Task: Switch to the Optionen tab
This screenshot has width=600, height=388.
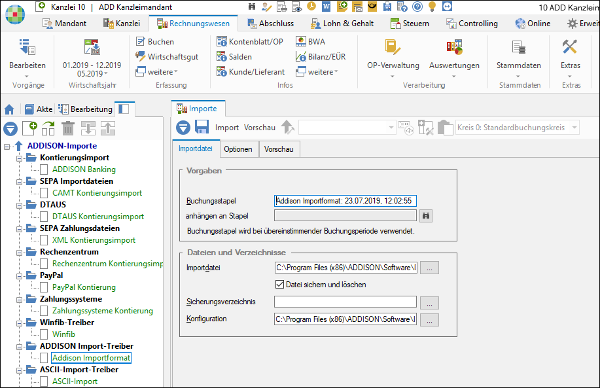Action: [238, 149]
